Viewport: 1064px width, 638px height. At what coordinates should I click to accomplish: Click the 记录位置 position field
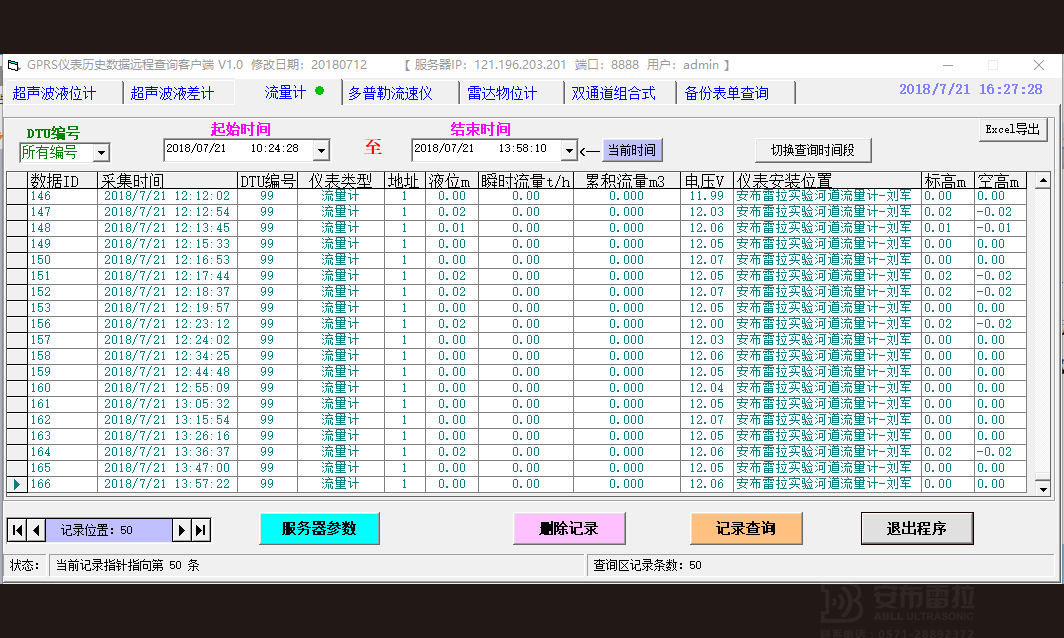(109, 530)
